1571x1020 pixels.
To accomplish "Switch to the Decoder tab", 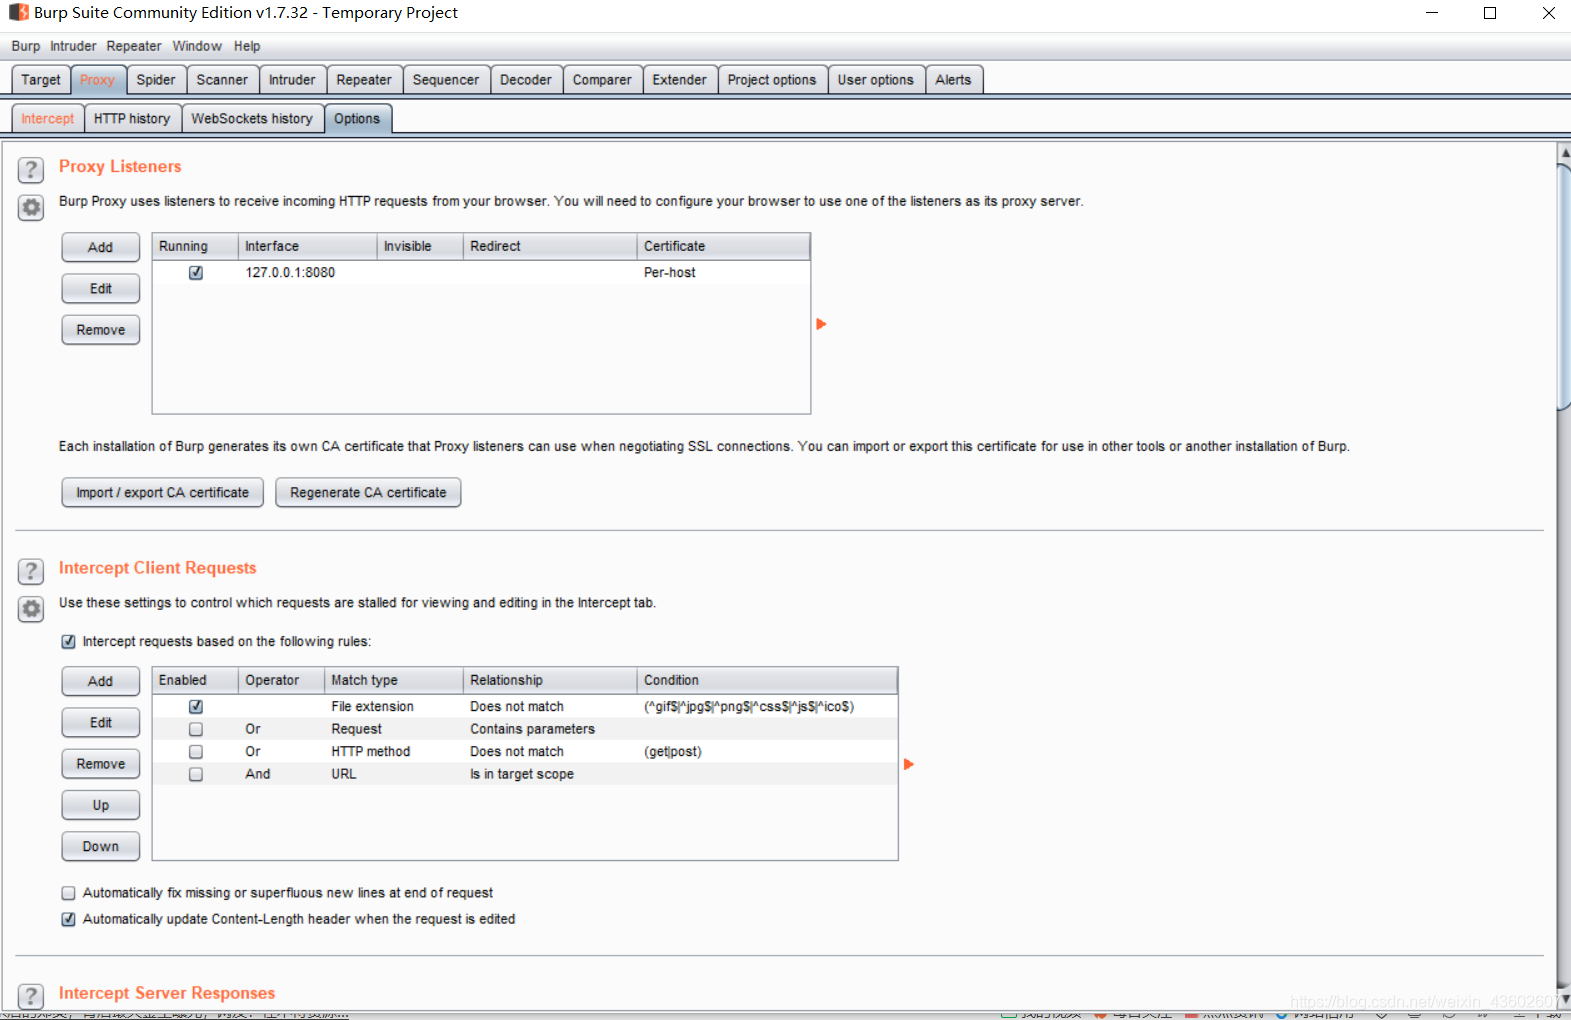I will [x=526, y=80].
